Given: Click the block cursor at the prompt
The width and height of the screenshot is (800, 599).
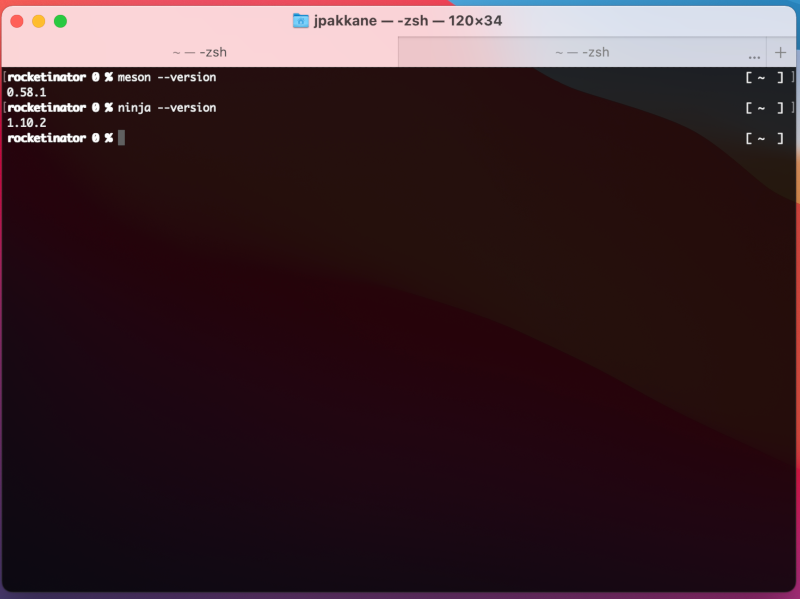Looking at the screenshot, I should pos(120,138).
